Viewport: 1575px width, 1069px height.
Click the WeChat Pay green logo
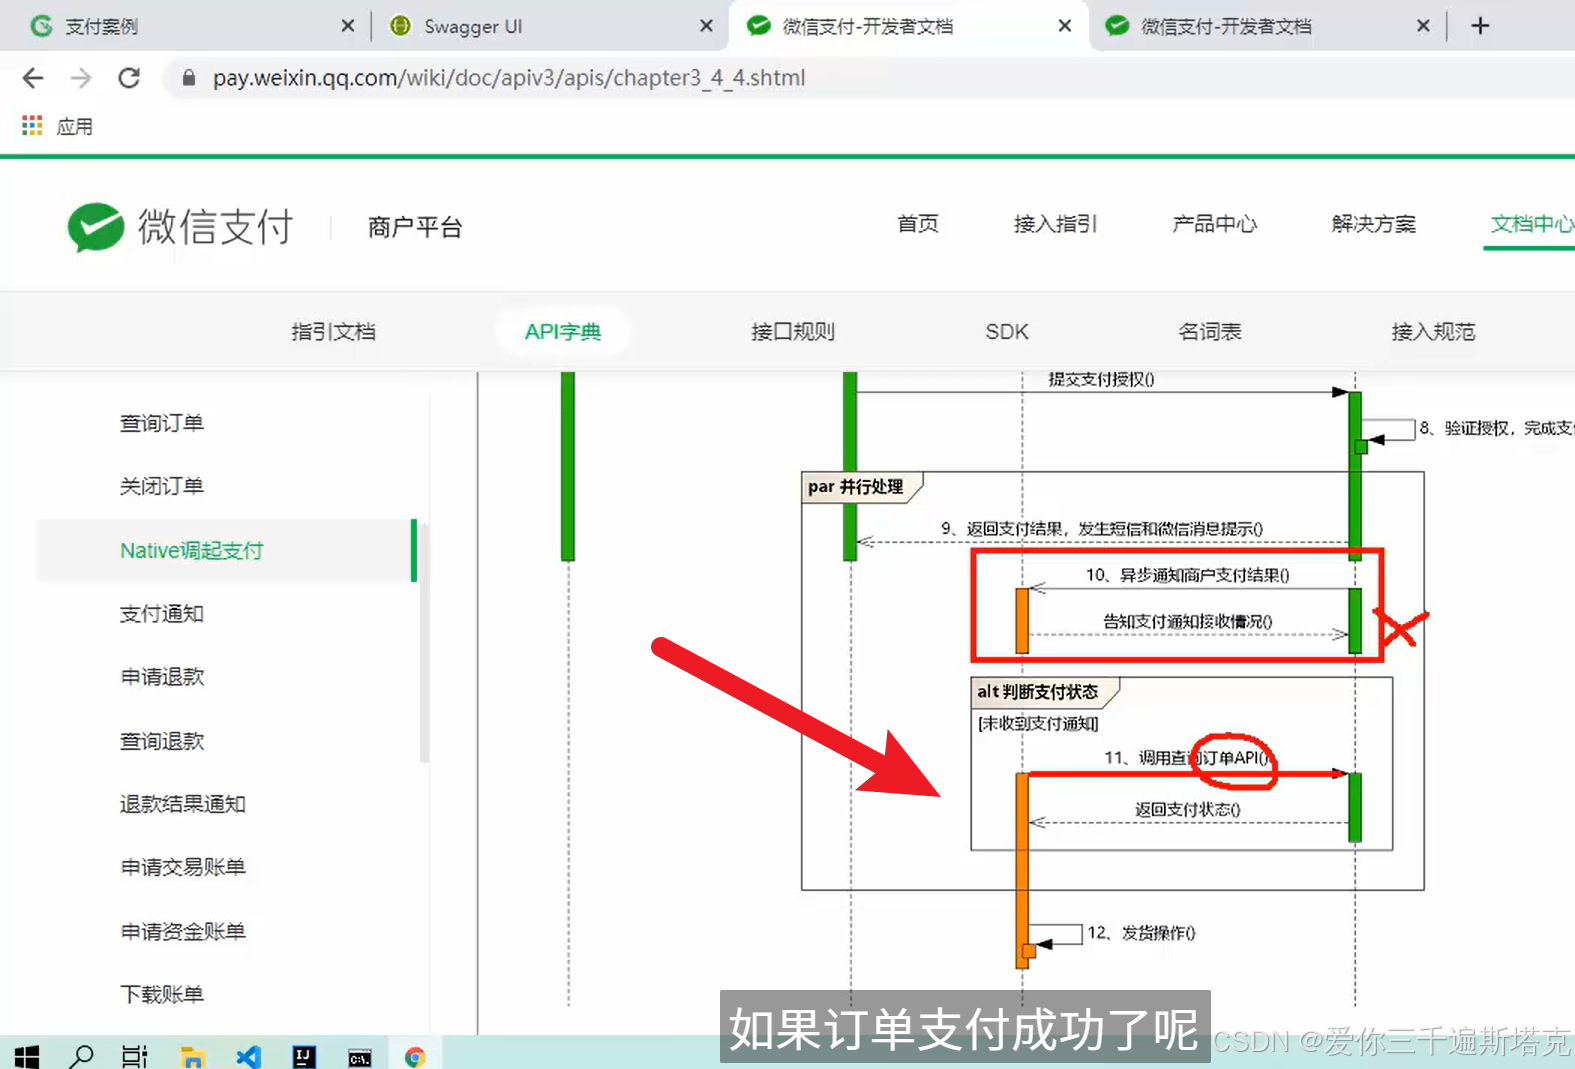tap(95, 227)
